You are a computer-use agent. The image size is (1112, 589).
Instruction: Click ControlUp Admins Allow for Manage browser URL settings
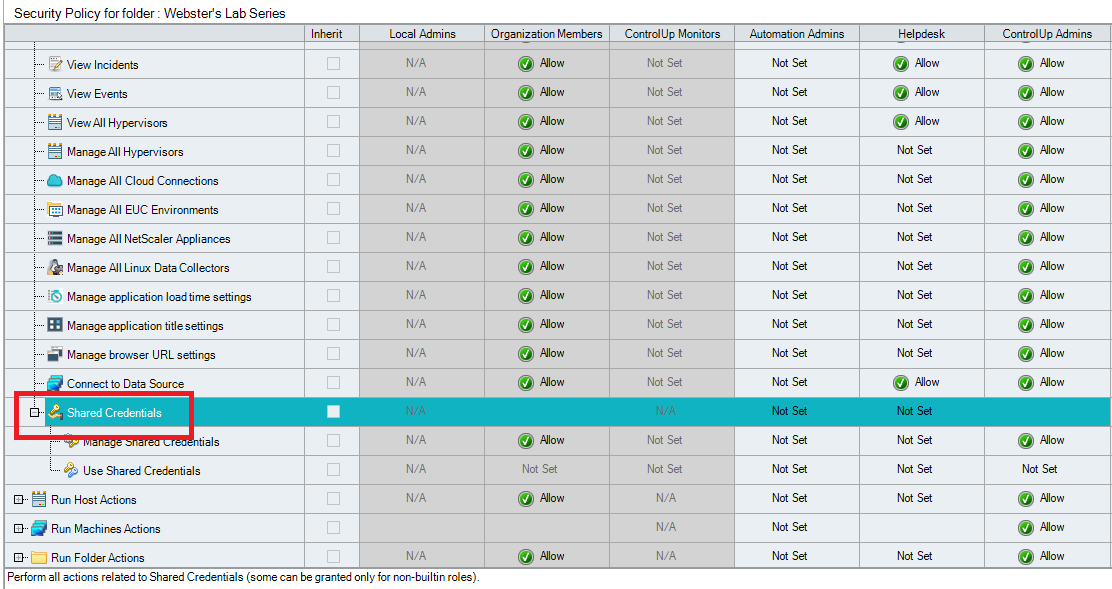pos(1041,353)
